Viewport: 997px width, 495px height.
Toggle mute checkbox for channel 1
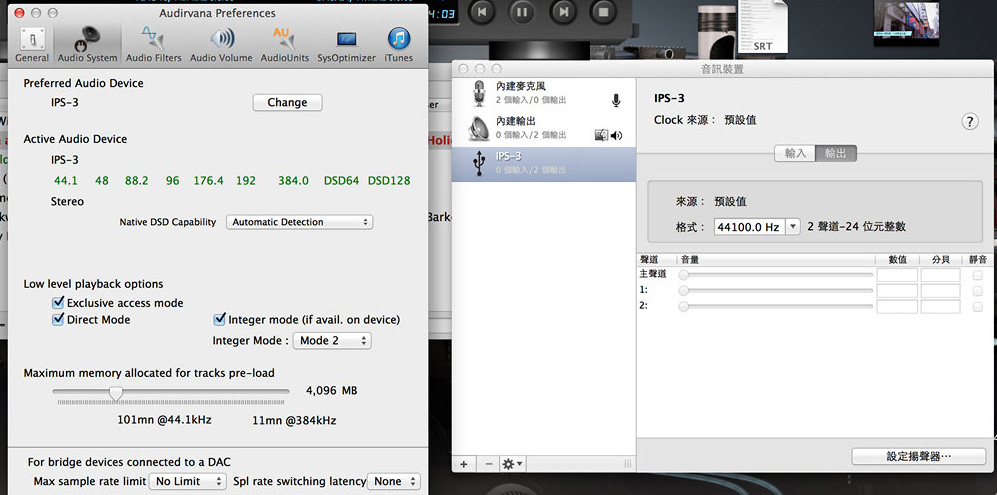(x=977, y=291)
